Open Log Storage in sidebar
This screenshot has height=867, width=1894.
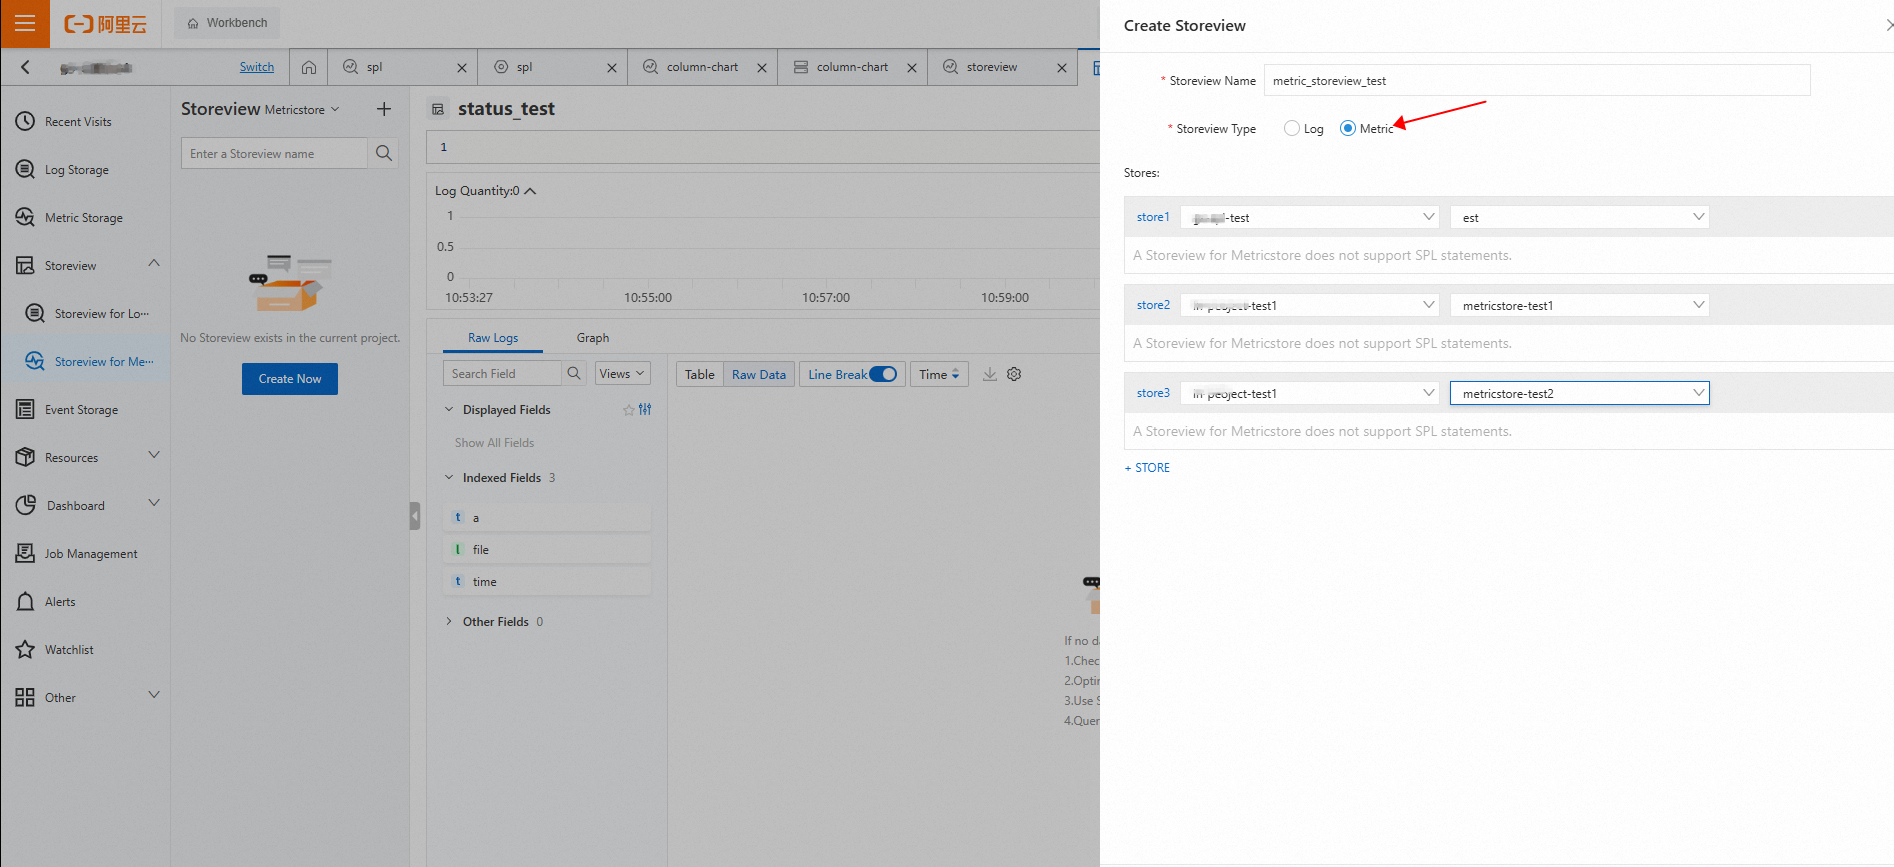[x=76, y=170]
